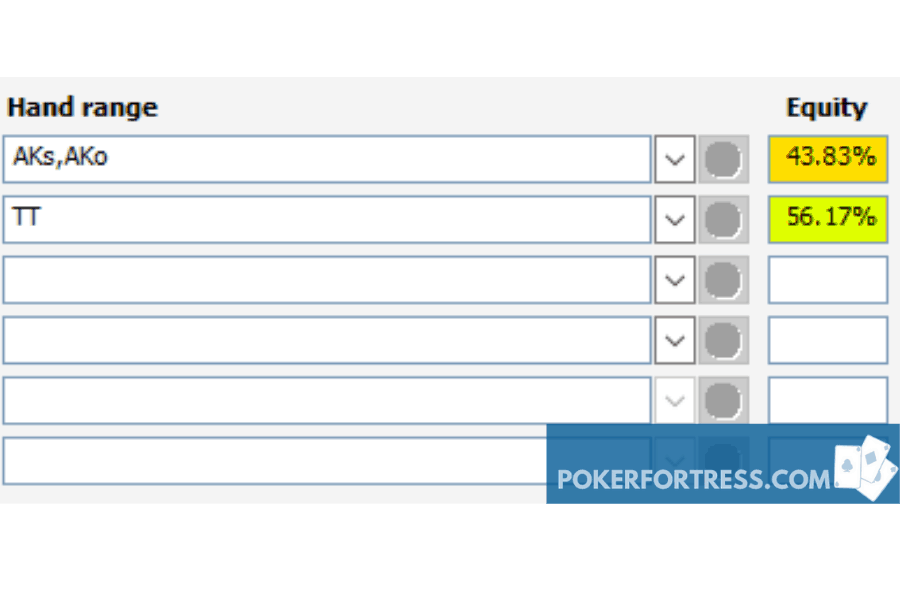This screenshot has width=900, height=600.
Task: Click the gray circle button in fifth row
Action: [723, 400]
